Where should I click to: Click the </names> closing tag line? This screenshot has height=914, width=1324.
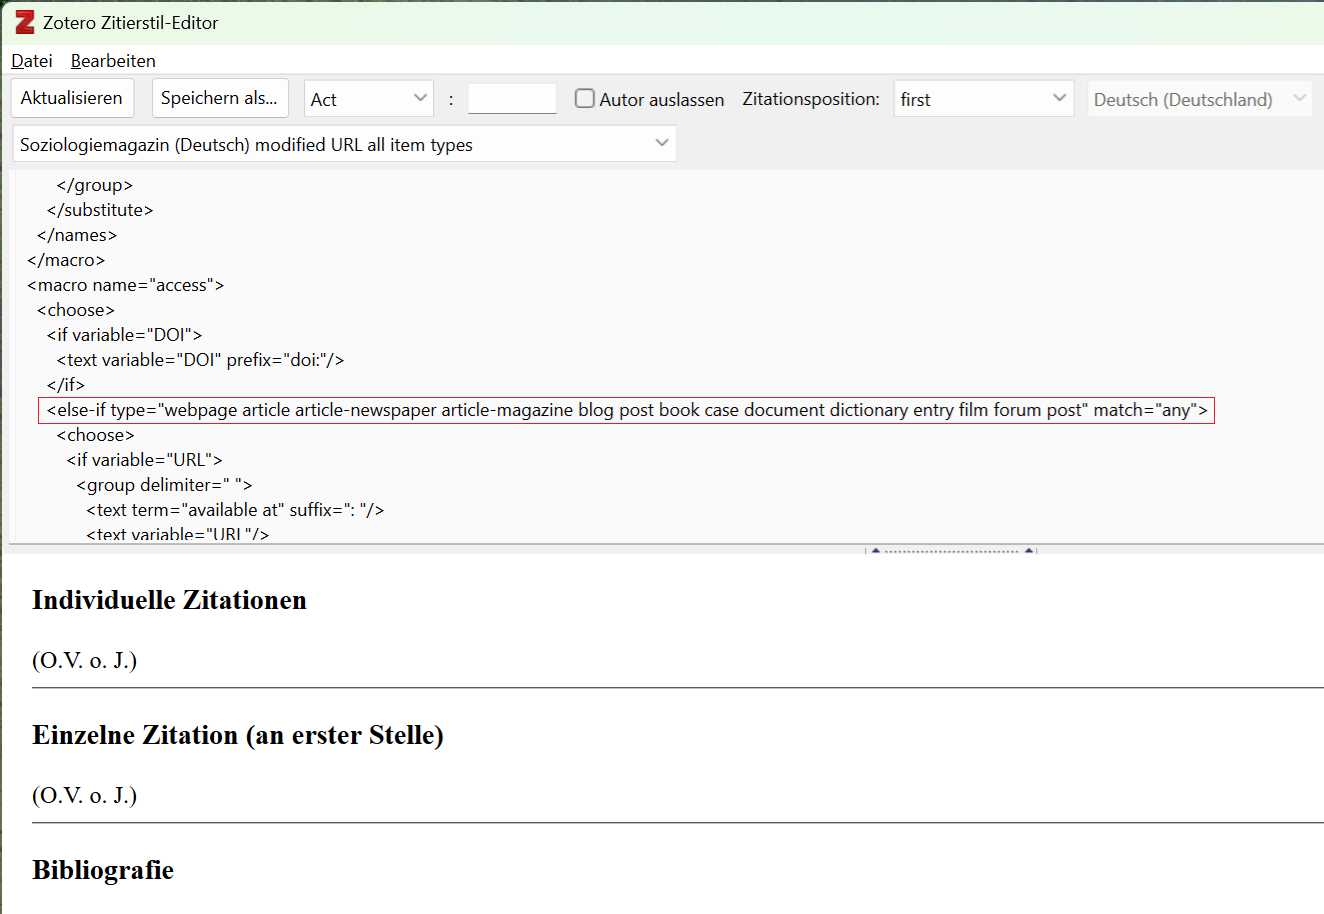(77, 235)
